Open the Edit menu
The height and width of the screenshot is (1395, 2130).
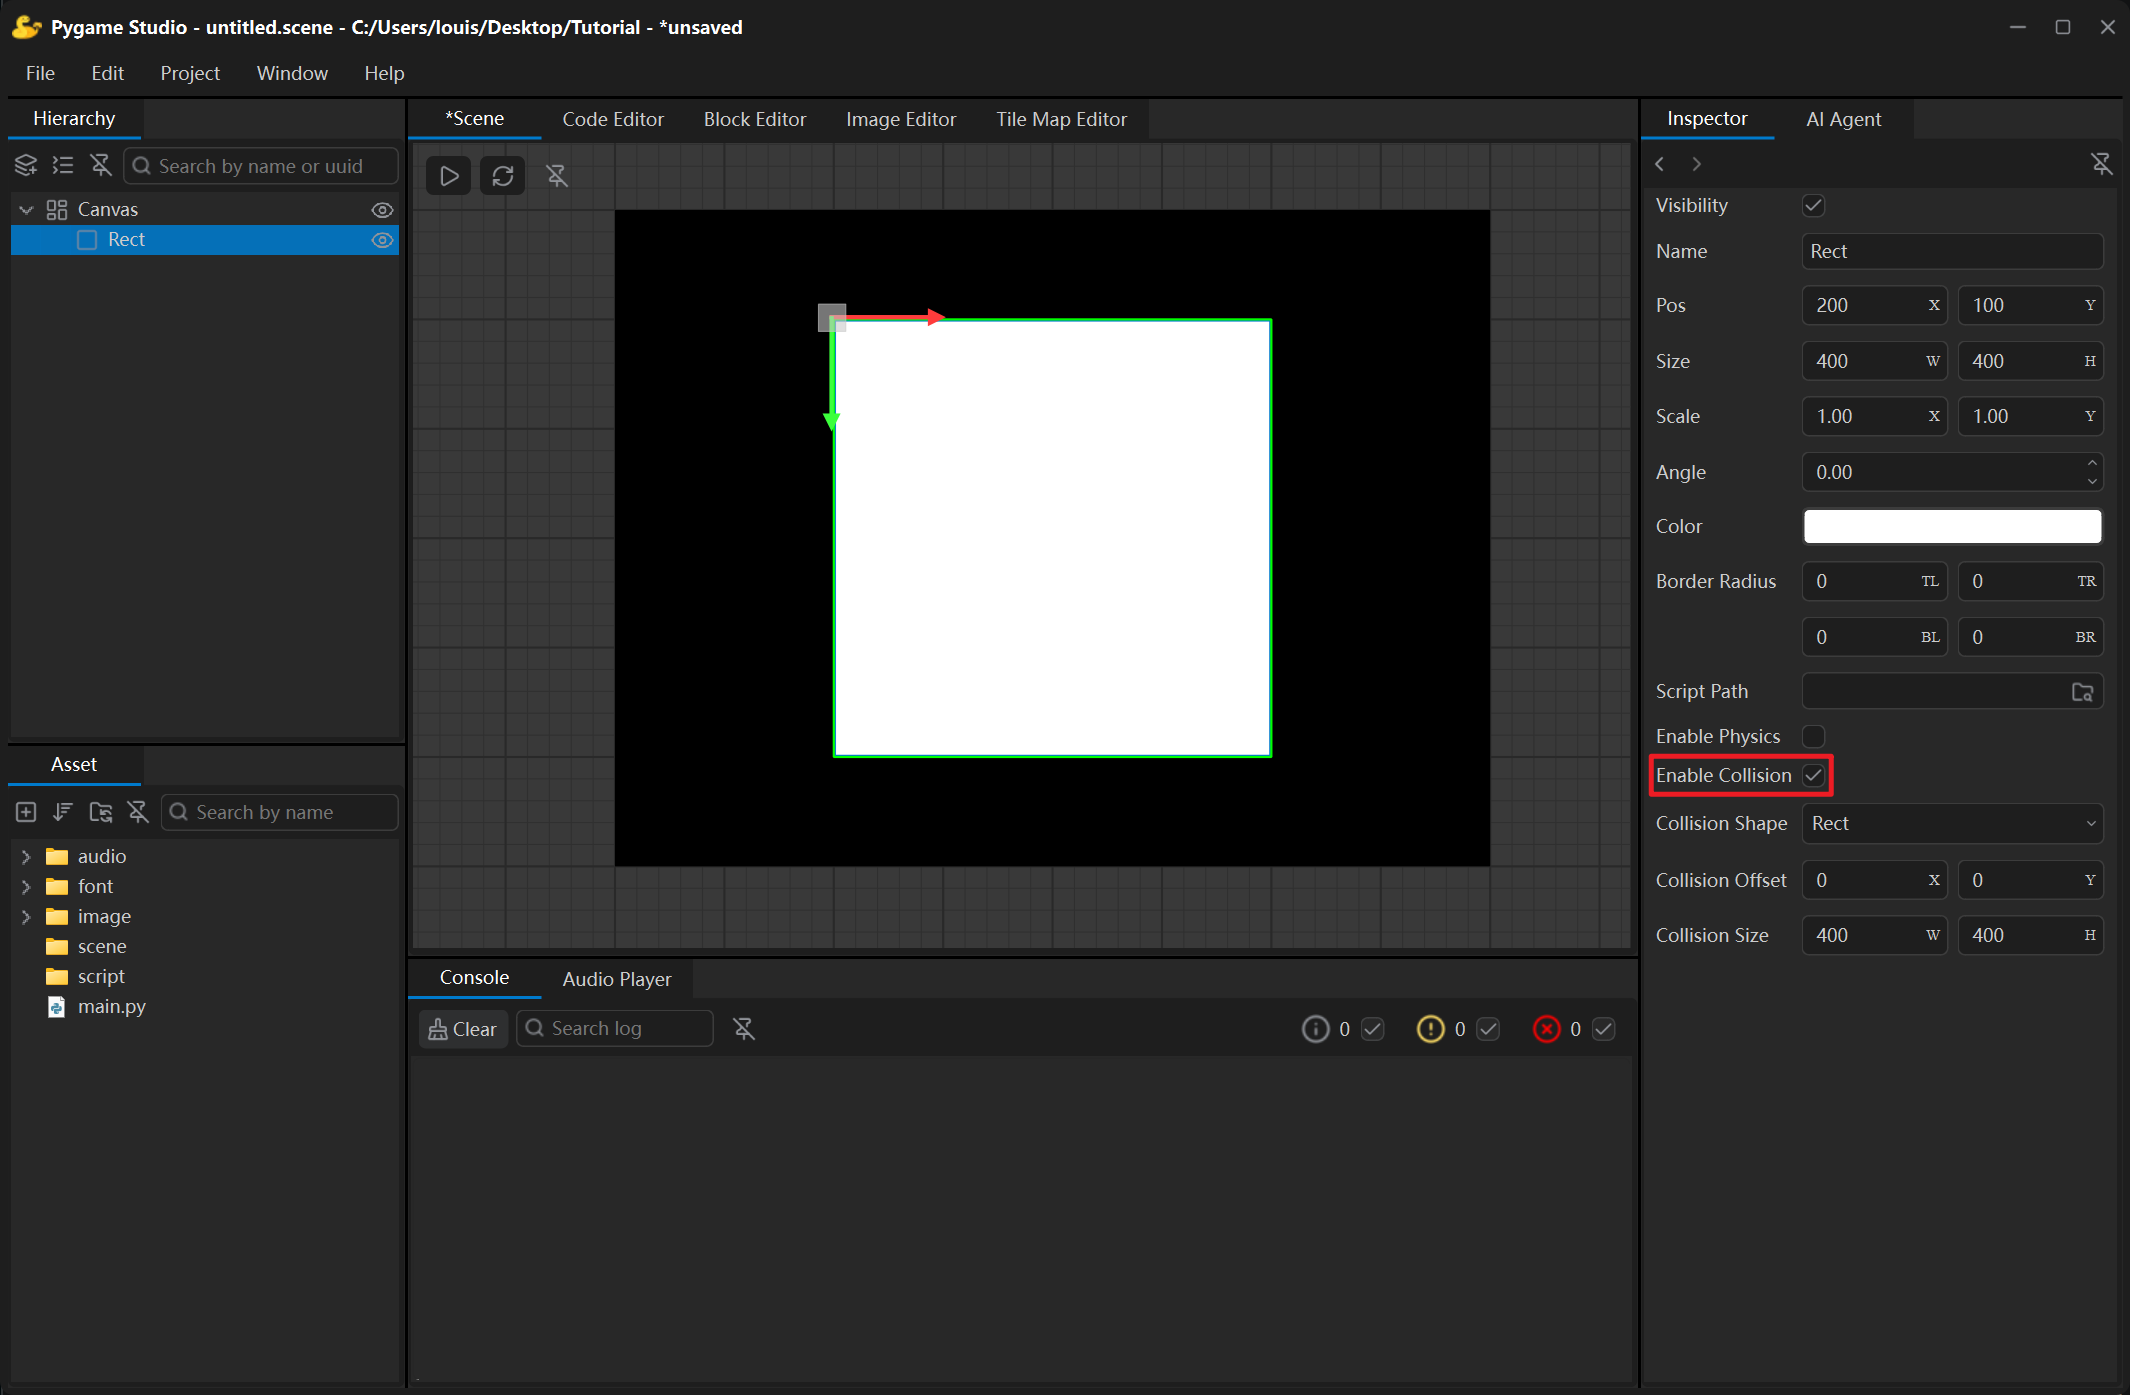click(x=107, y=73)
